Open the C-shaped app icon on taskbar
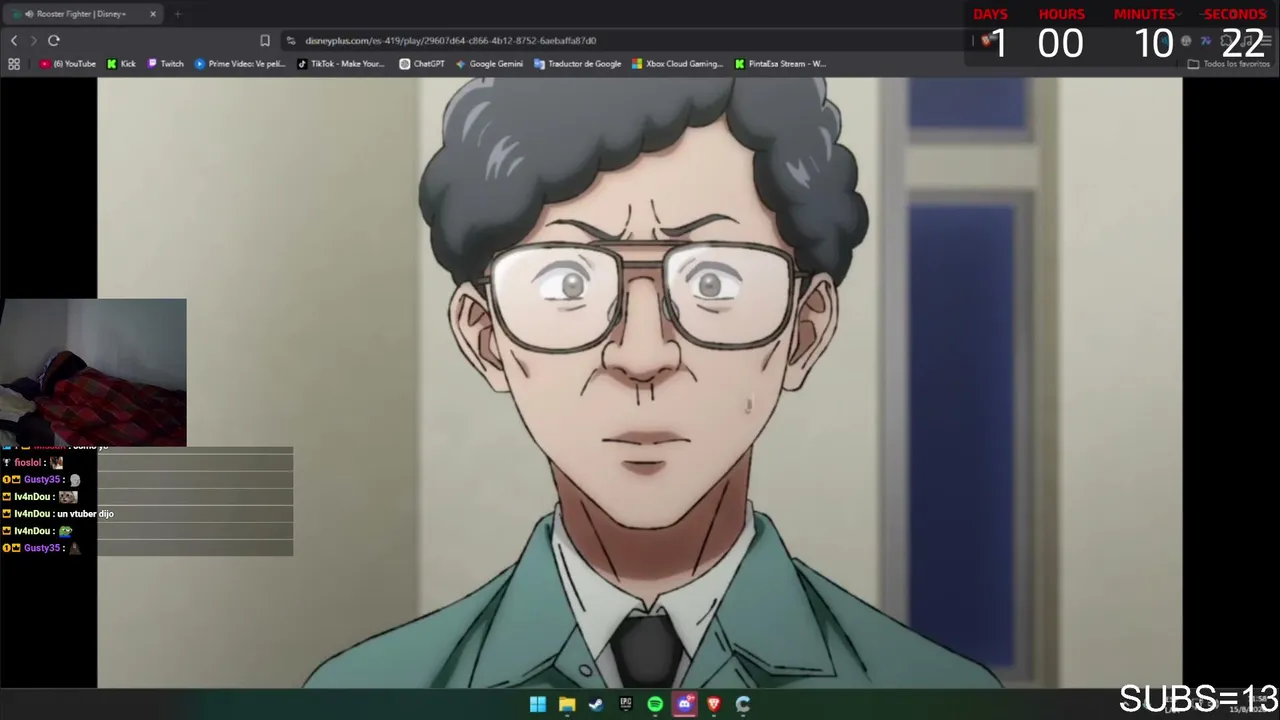1280x720 pixels. point(743,704)
